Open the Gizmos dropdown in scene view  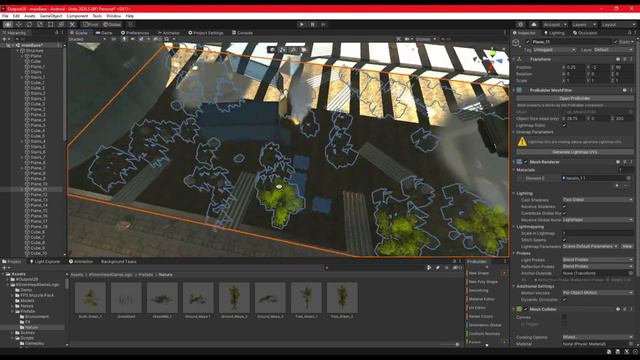point(426,39)
